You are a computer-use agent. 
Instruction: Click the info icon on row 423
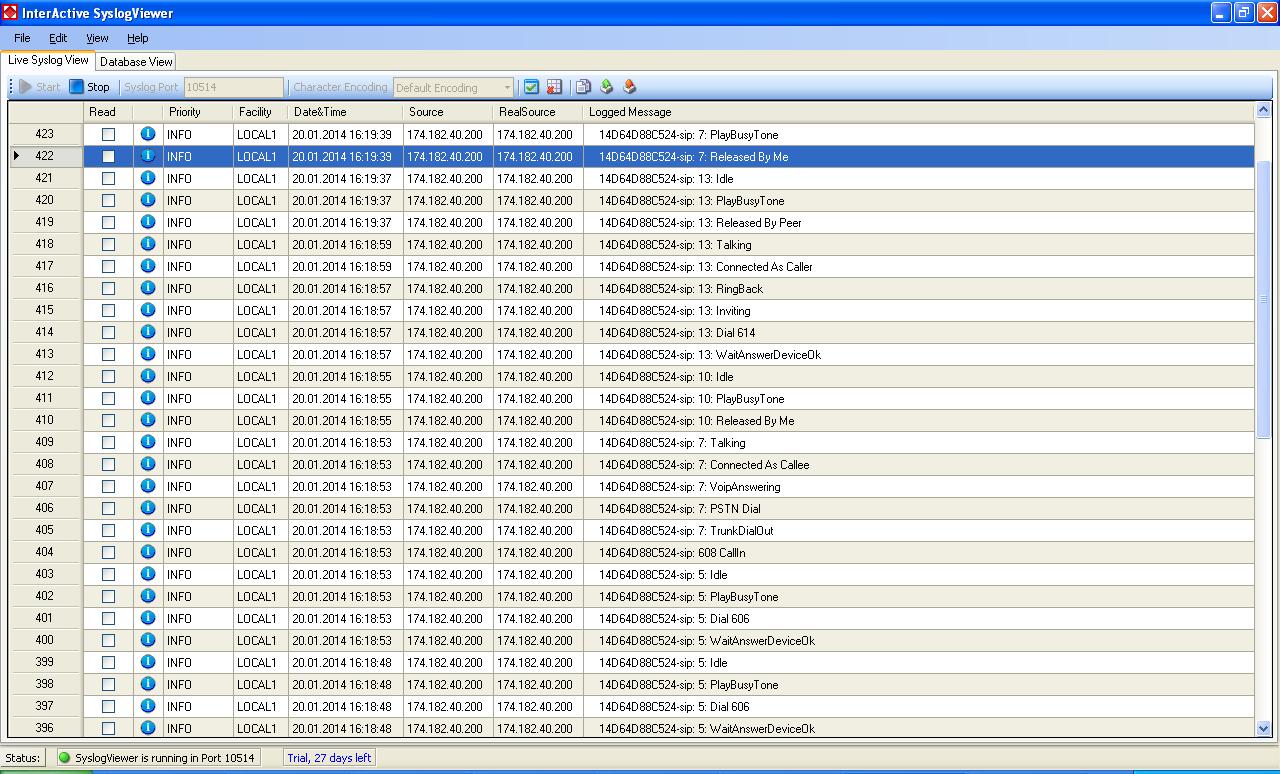point(148,134)
